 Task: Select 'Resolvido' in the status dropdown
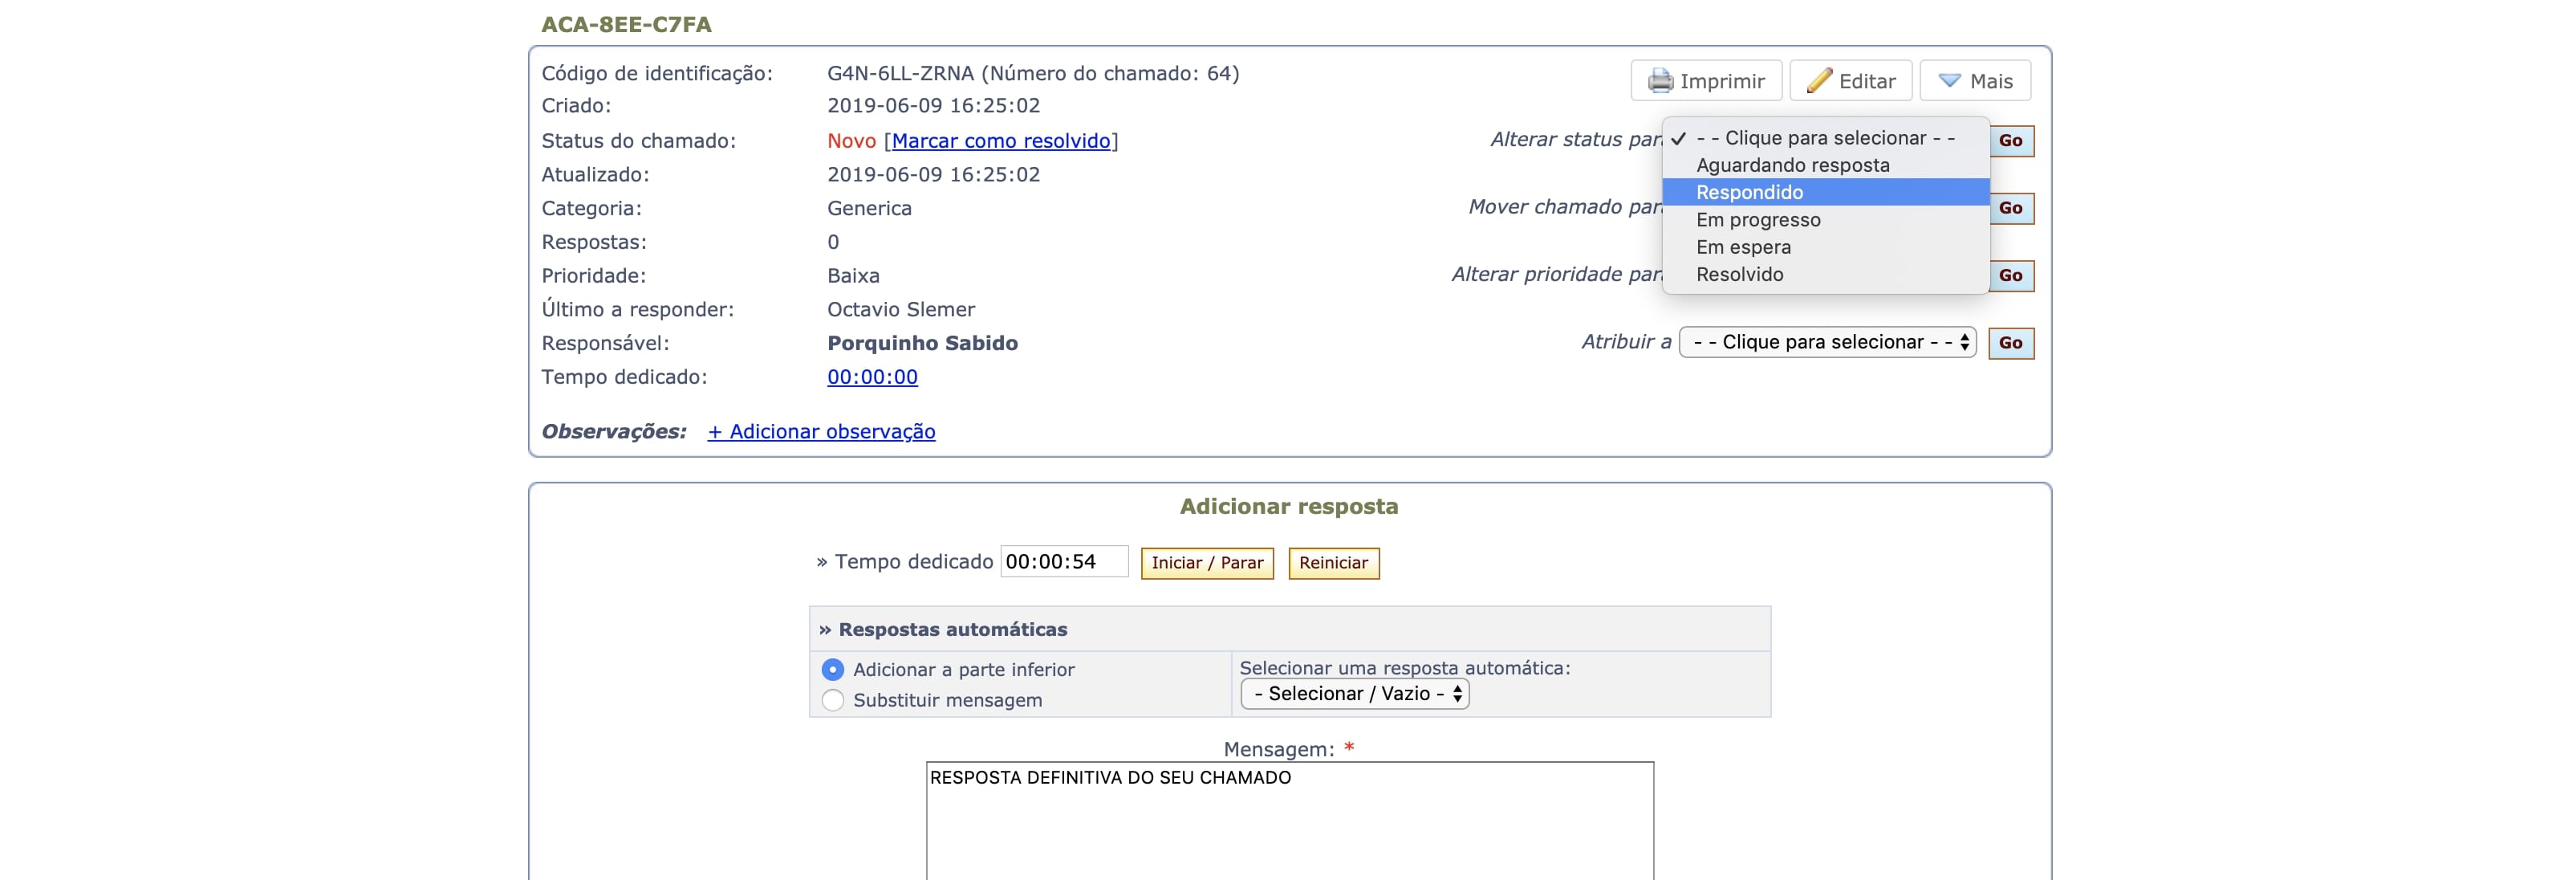[x=1739, y=274]
